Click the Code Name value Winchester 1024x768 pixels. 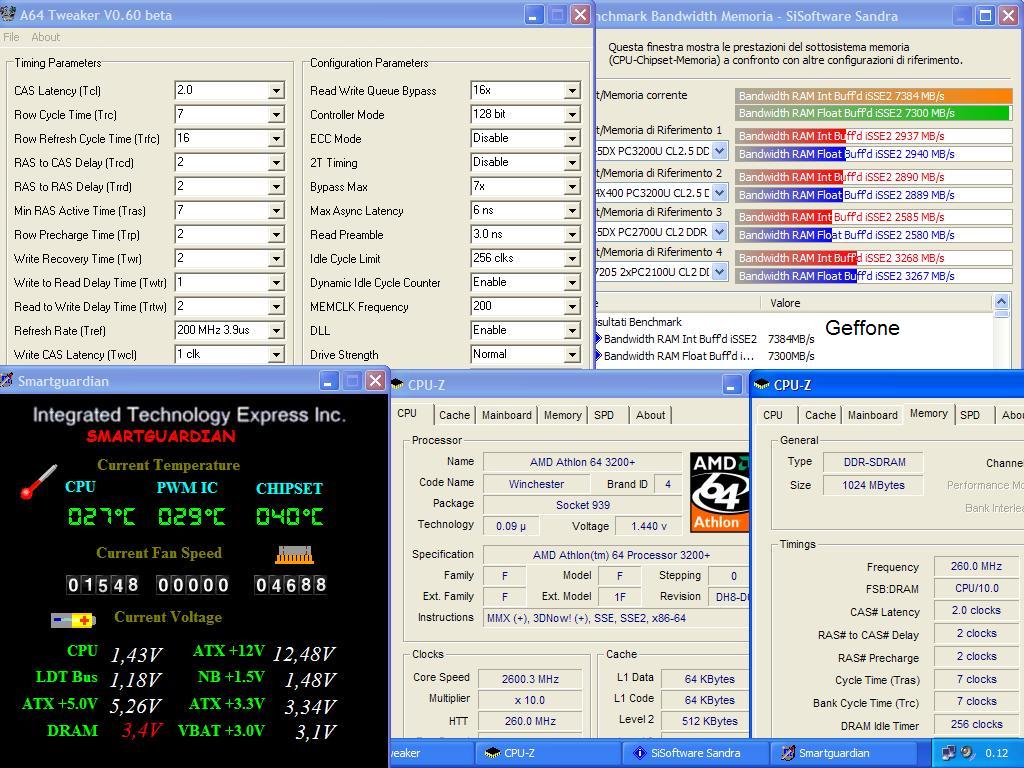point(536,484)
